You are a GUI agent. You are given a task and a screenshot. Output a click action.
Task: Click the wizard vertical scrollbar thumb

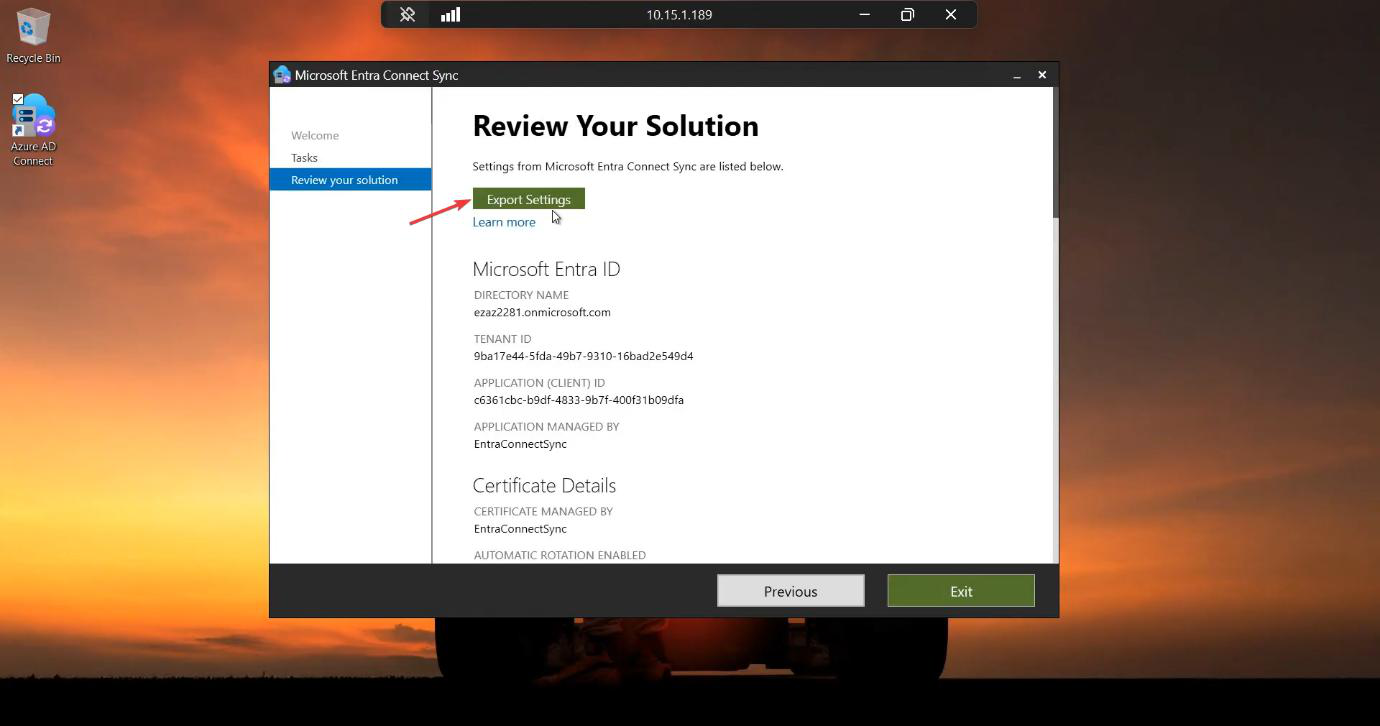pos(1056,152)
